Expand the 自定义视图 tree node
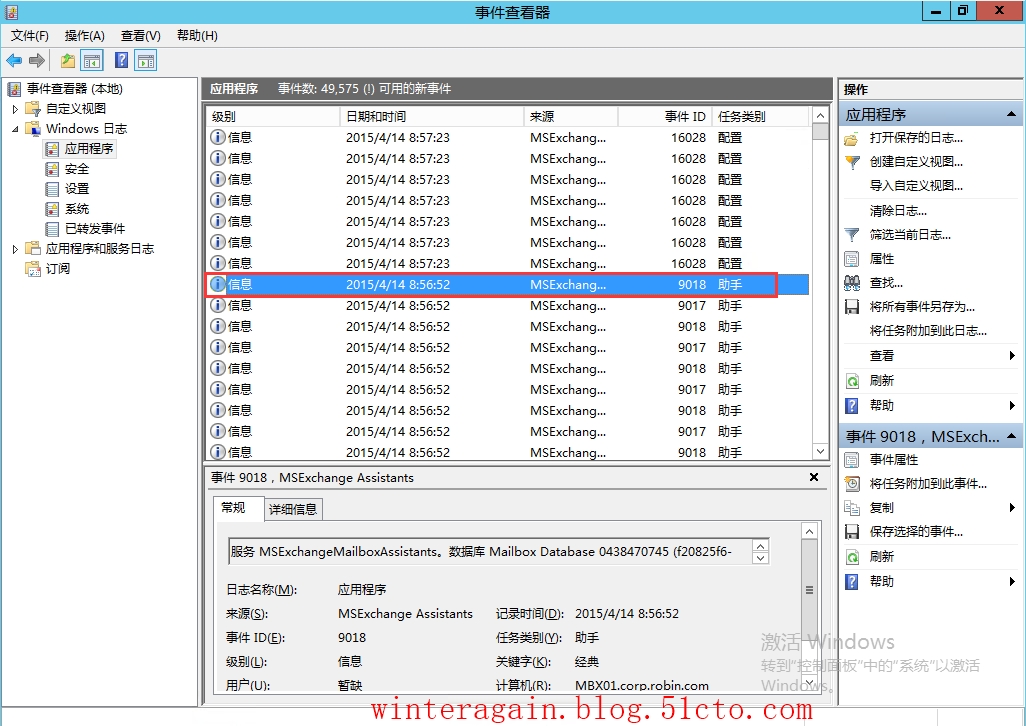Viewport: 1026px width, 726px height. click(15, 109)
